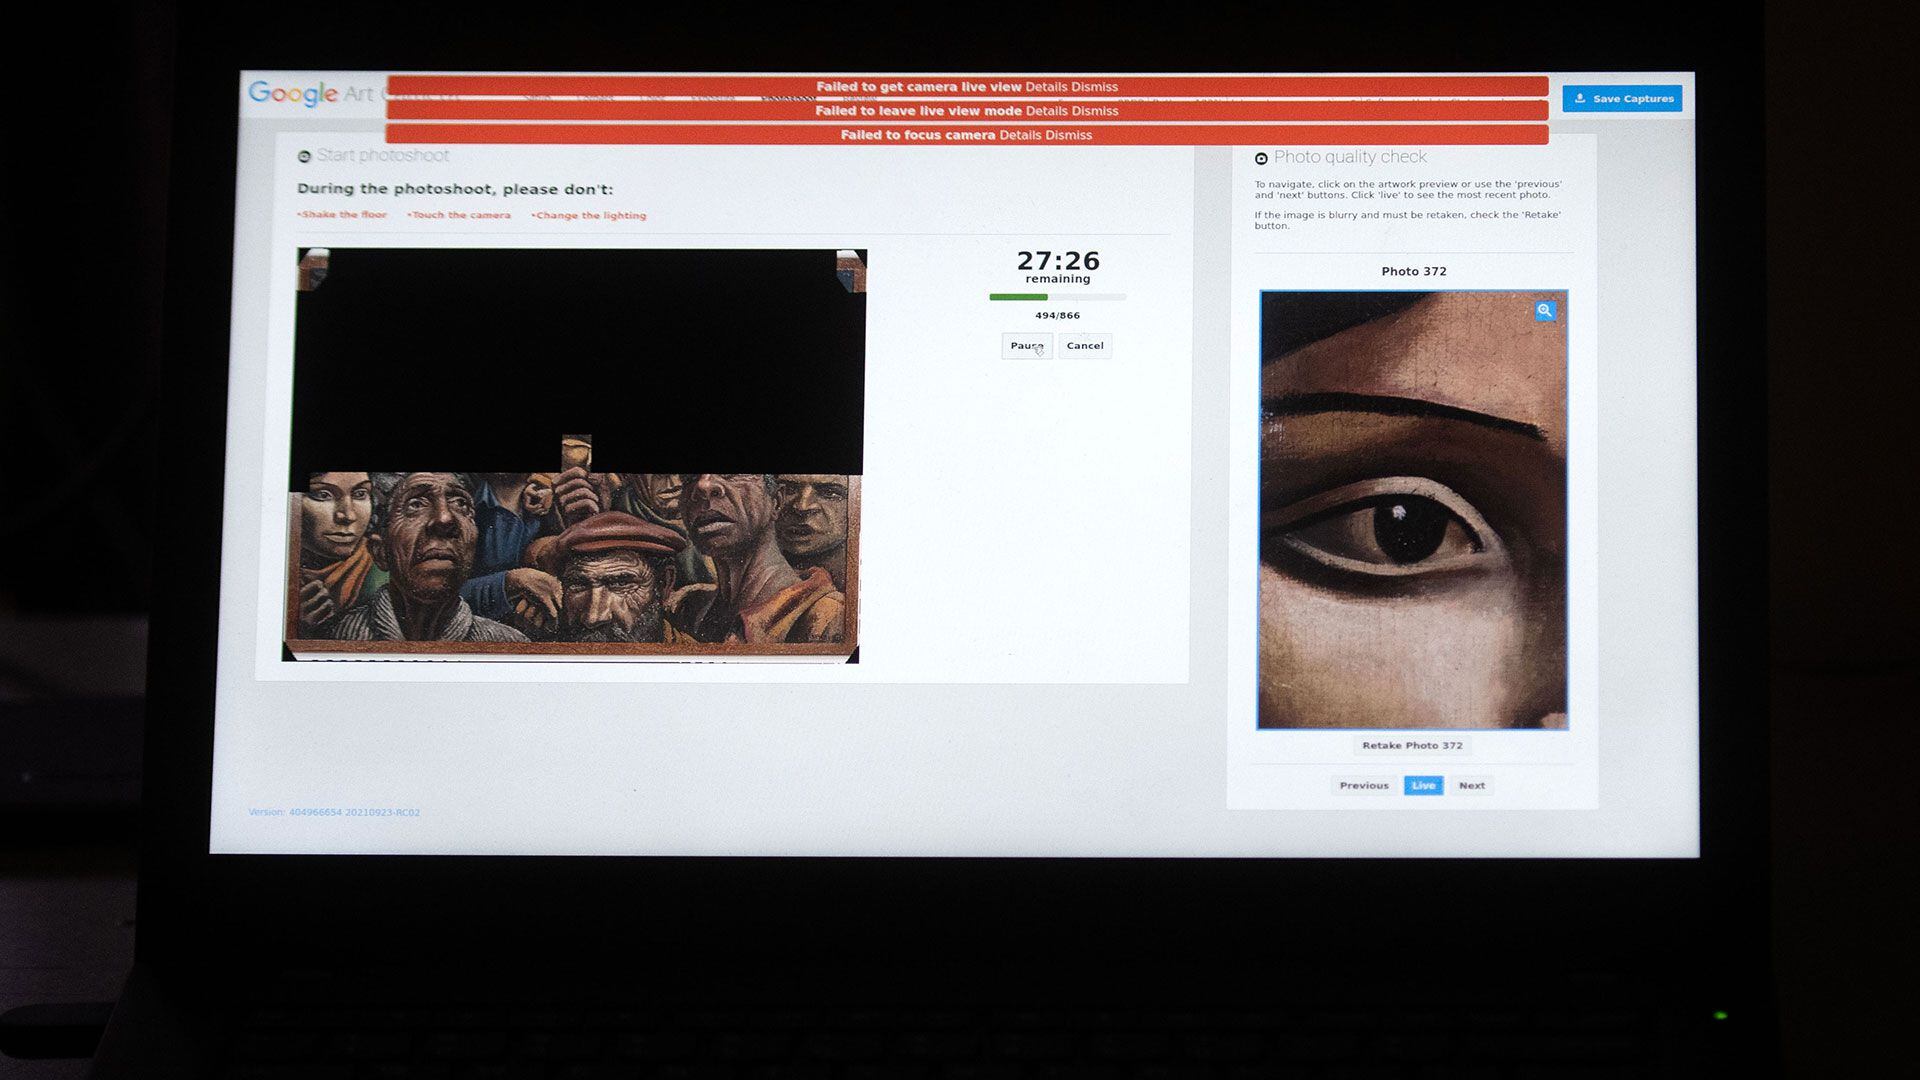Image resolution: width=1920 pixels, height=1080 pixels.
Task: Cancel the photoshoot
Action: (1085, 346)
